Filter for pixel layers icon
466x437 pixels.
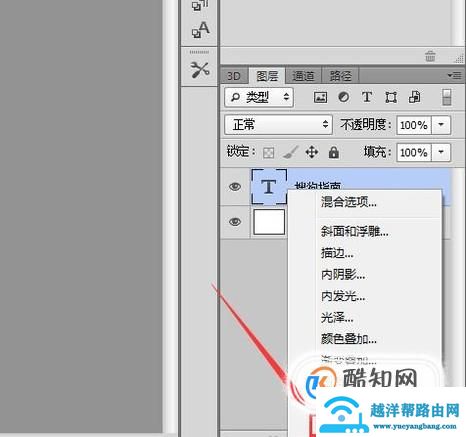pyautogui.click(x=320, y=97)
